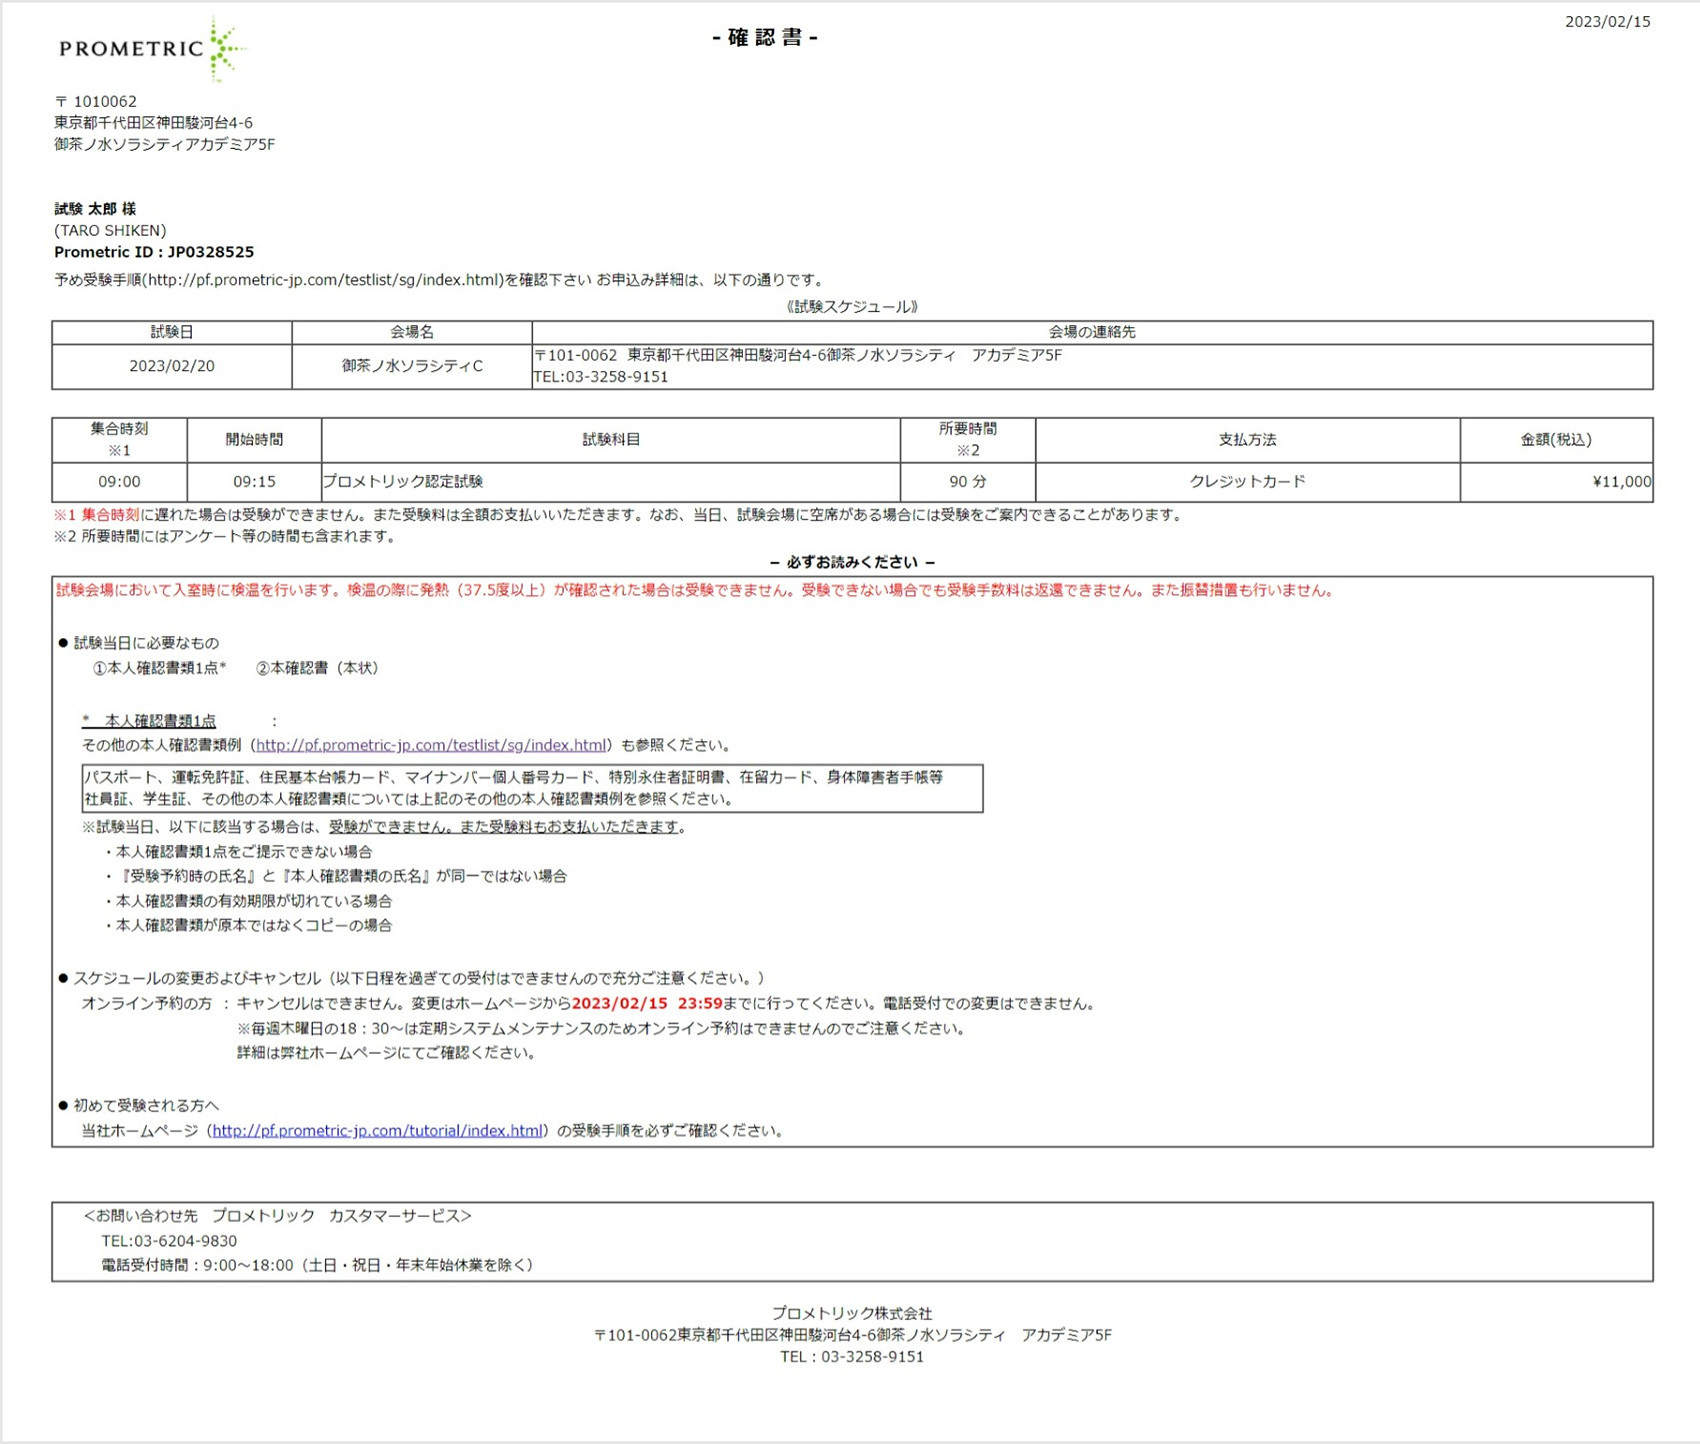Click the exam date cell 2023/02/20
The image size is (1700, 1444).
click(x=172, y=366)
